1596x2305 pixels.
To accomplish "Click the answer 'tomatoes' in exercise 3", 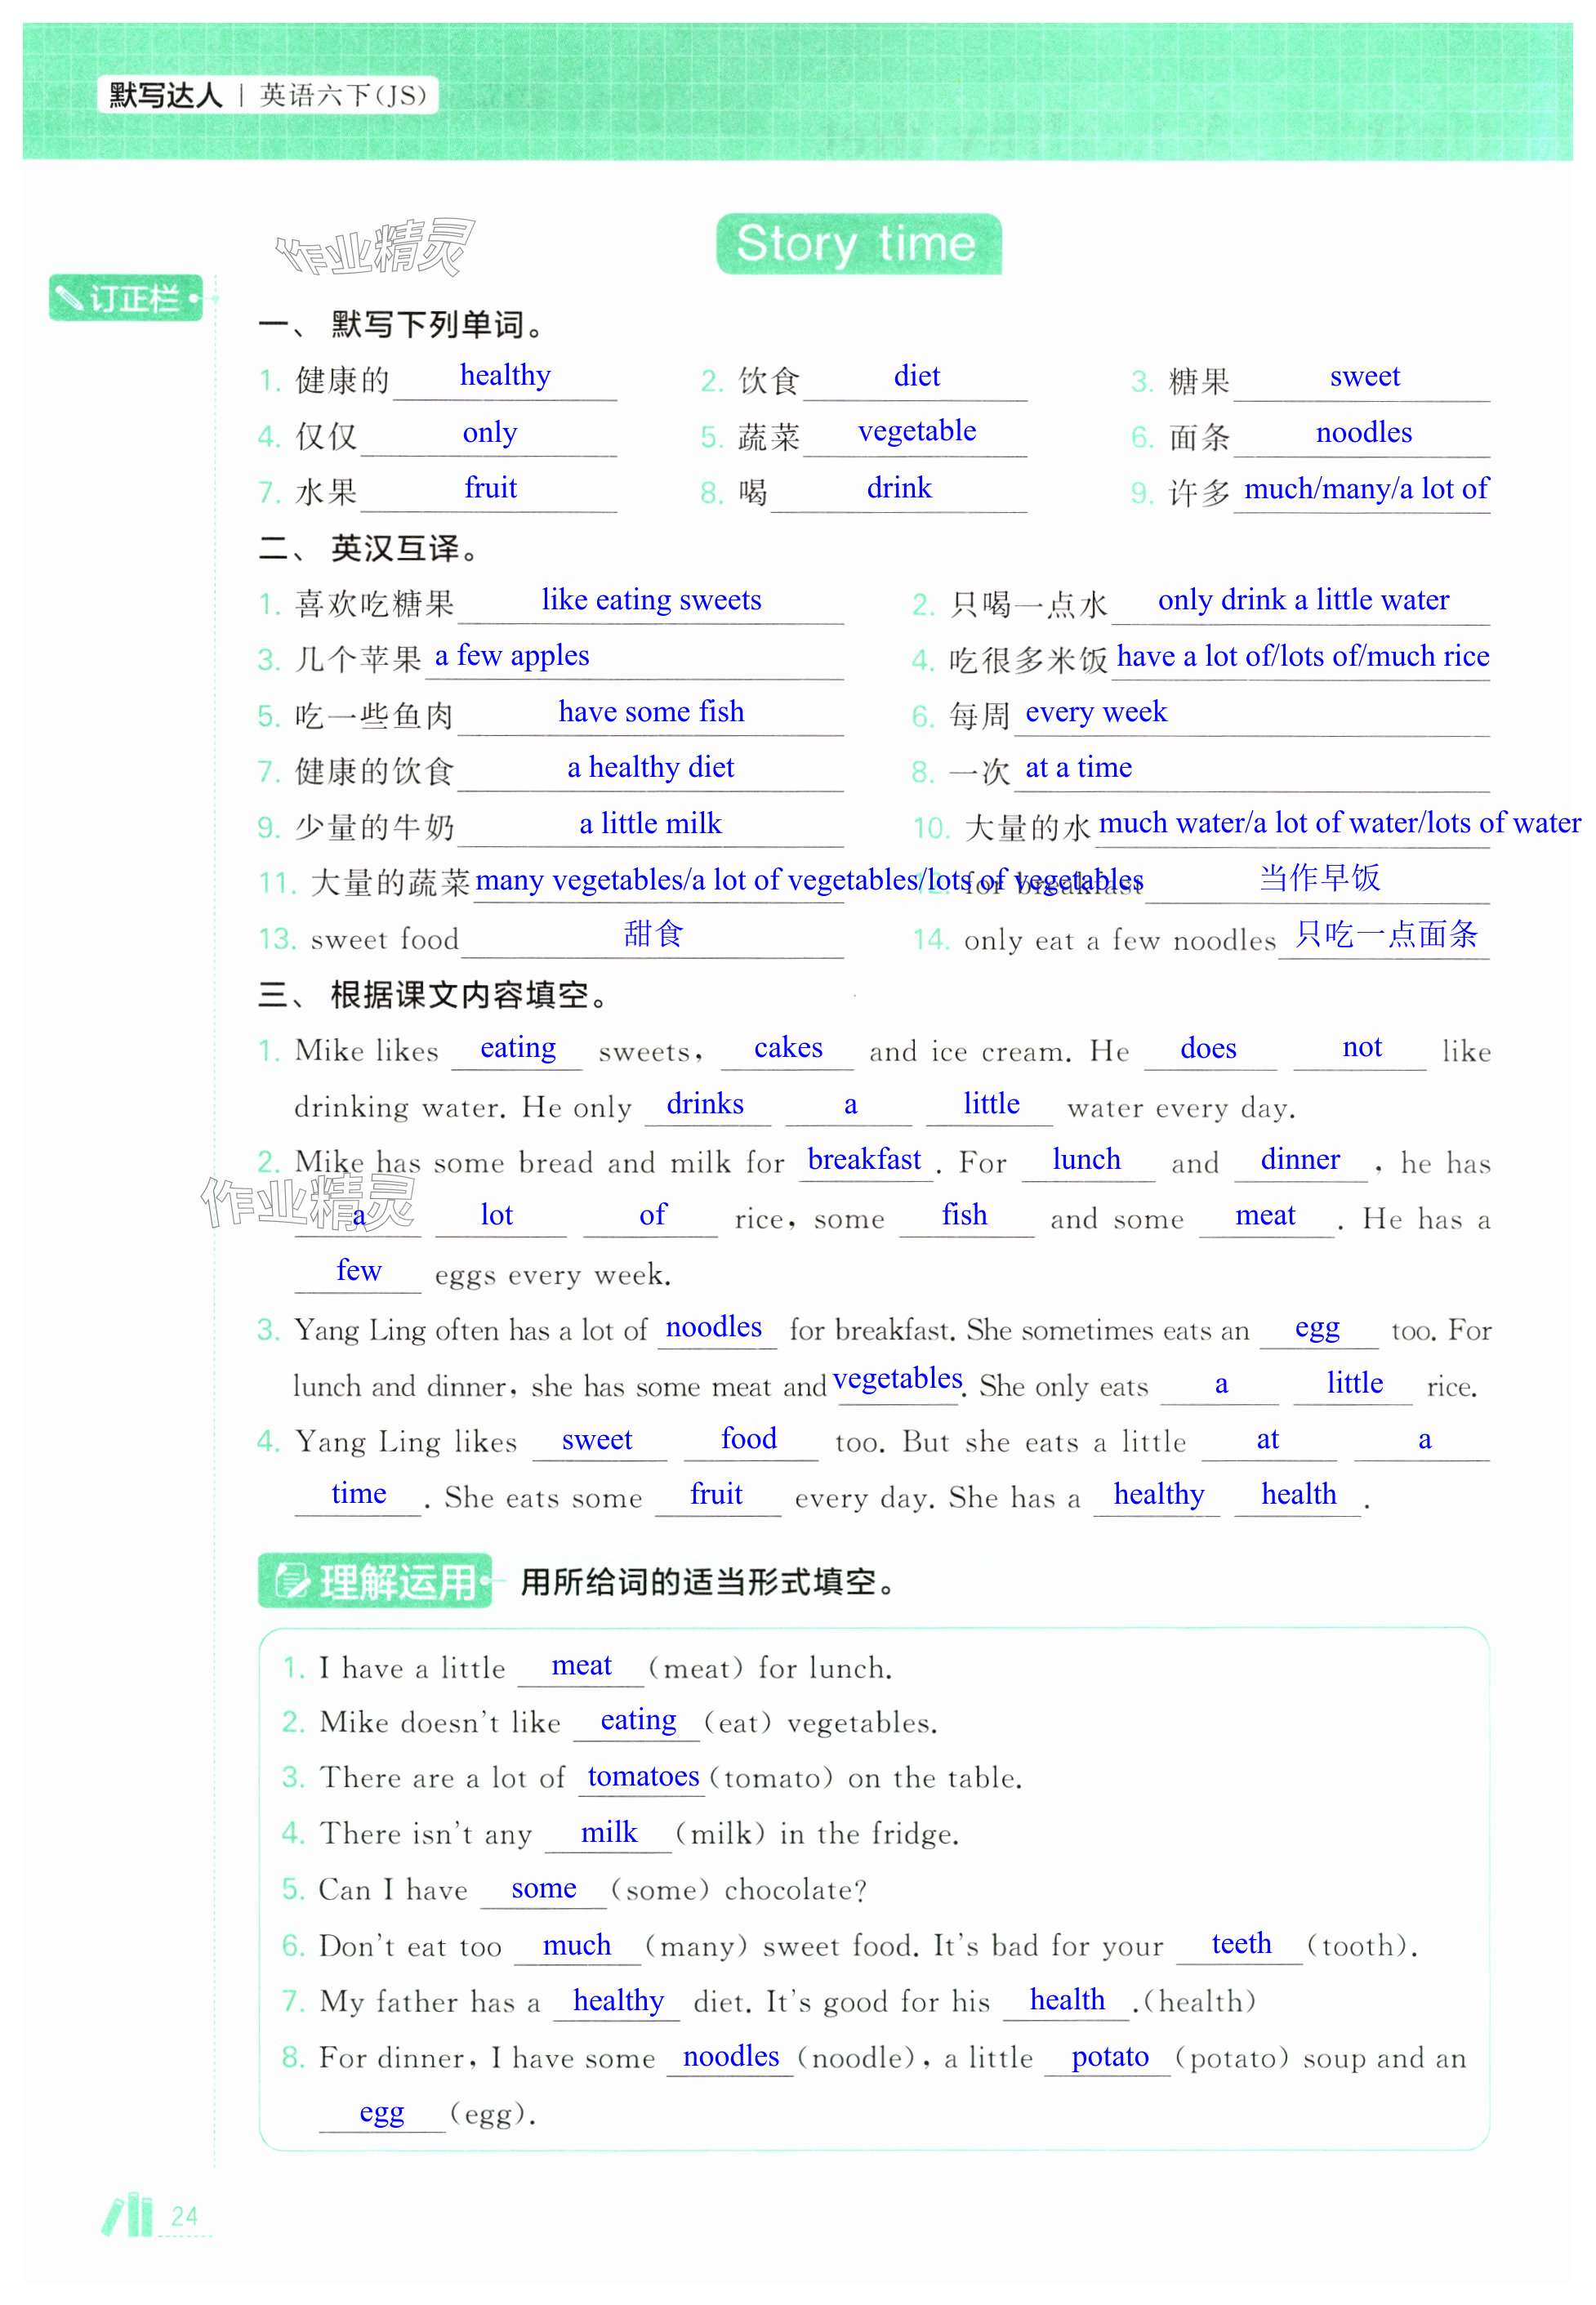I will (642, 1776).
